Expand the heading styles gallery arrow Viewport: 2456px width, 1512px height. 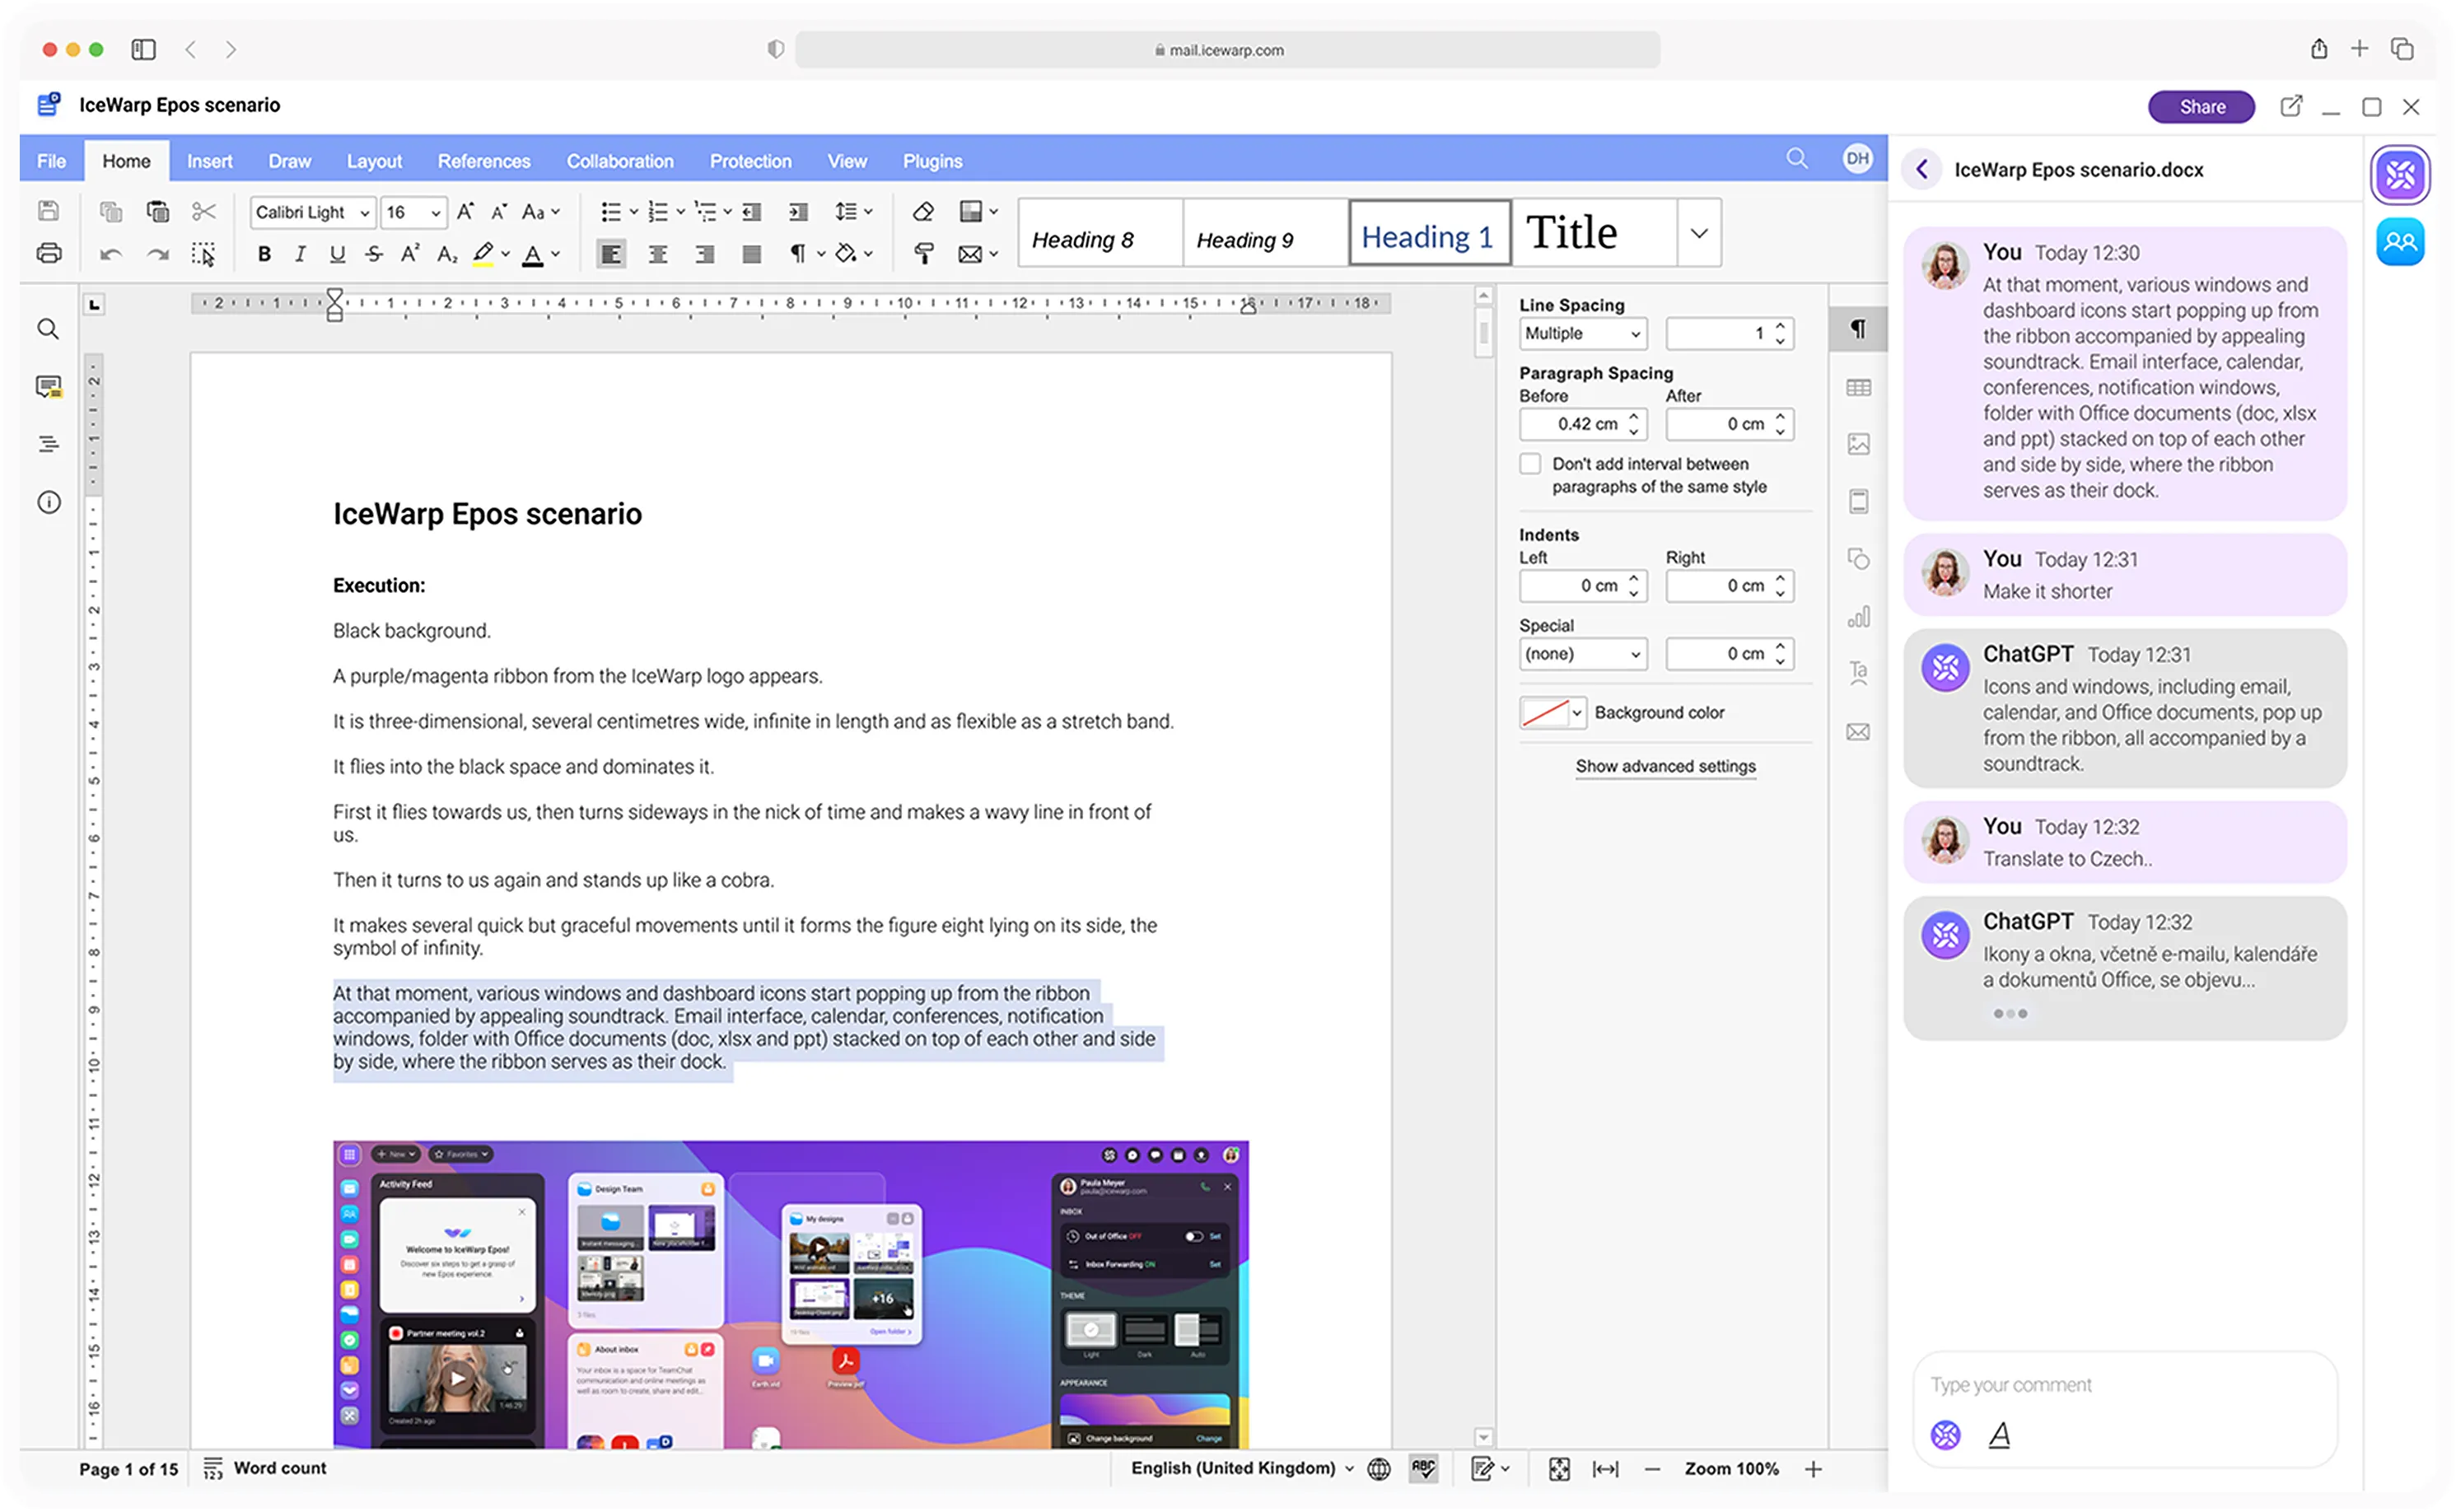1698,233
